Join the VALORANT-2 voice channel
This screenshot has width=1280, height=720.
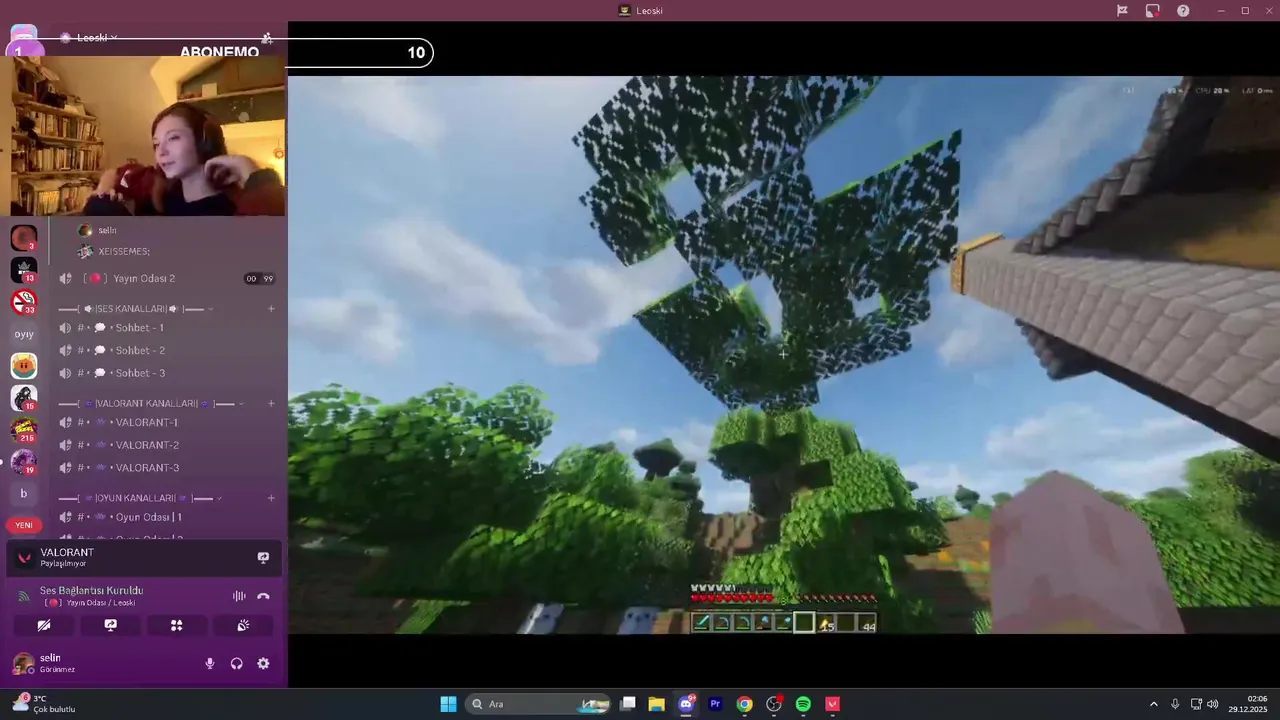[x=166, y=445]
